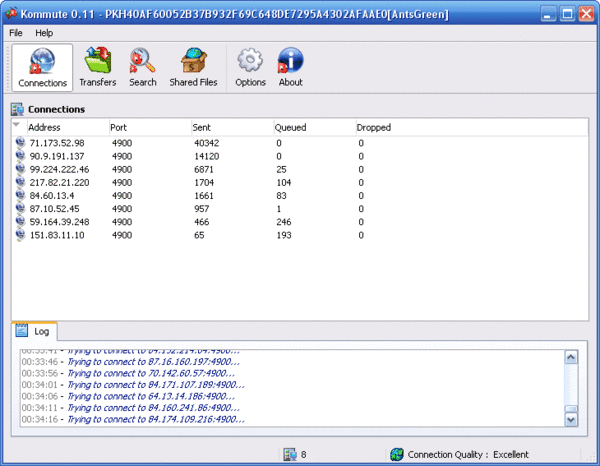The width and height of the screenshot is (600, 466).
Task: Open the Search toolbar icon
Action: [x=143, y=68]
